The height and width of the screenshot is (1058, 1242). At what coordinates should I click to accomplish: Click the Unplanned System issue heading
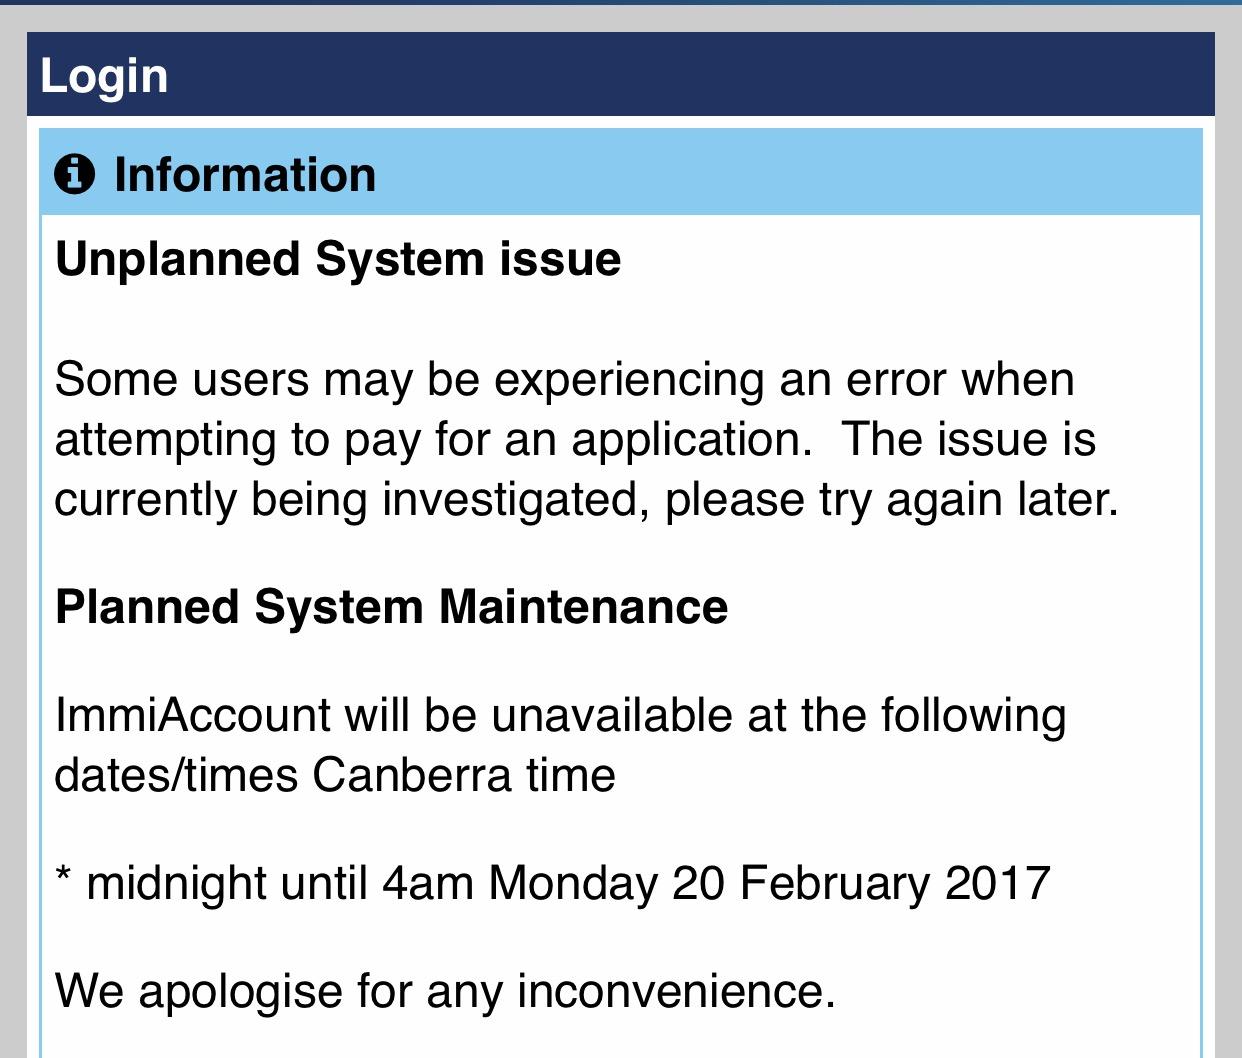coord(338,260)
